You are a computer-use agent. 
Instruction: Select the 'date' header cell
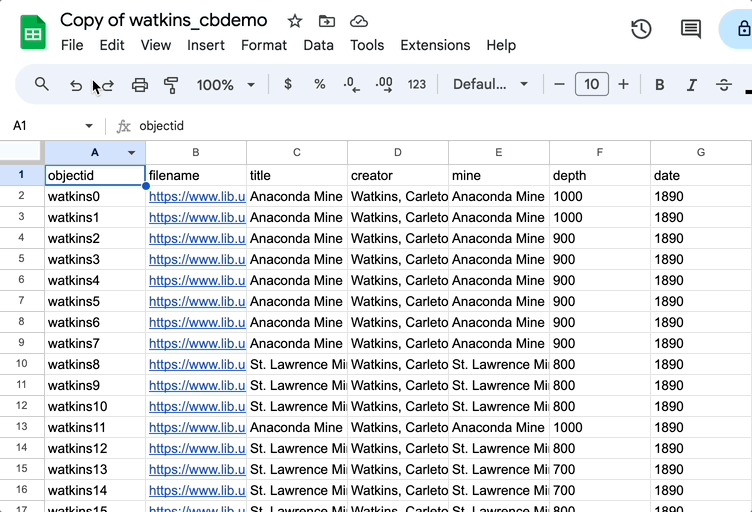701,175
